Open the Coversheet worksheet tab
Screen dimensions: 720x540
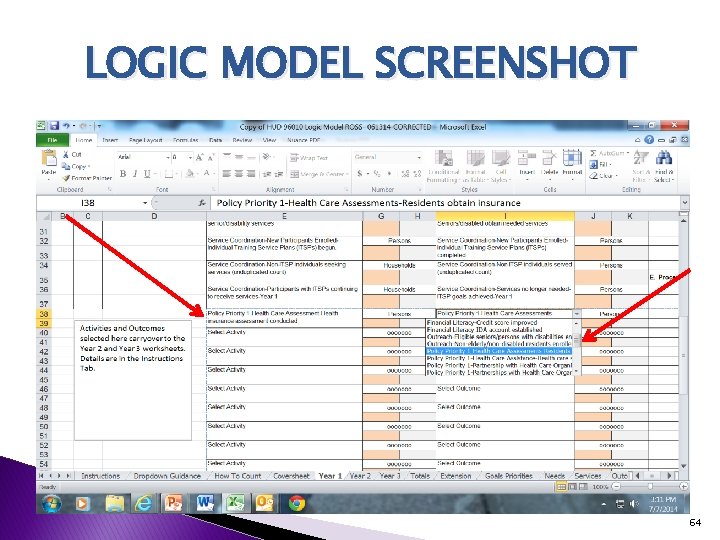tap(291, 476)
